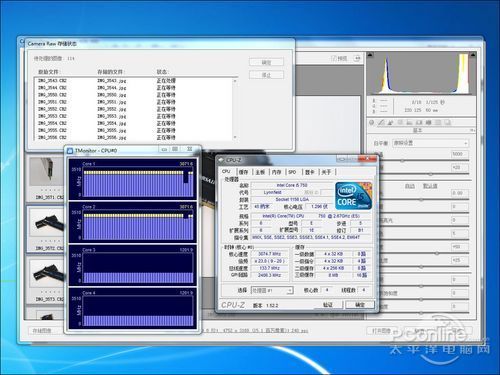Switch to the SPD tab in CPU-Z
Viewport: 500px width, 375px height.
coord(292,172)
